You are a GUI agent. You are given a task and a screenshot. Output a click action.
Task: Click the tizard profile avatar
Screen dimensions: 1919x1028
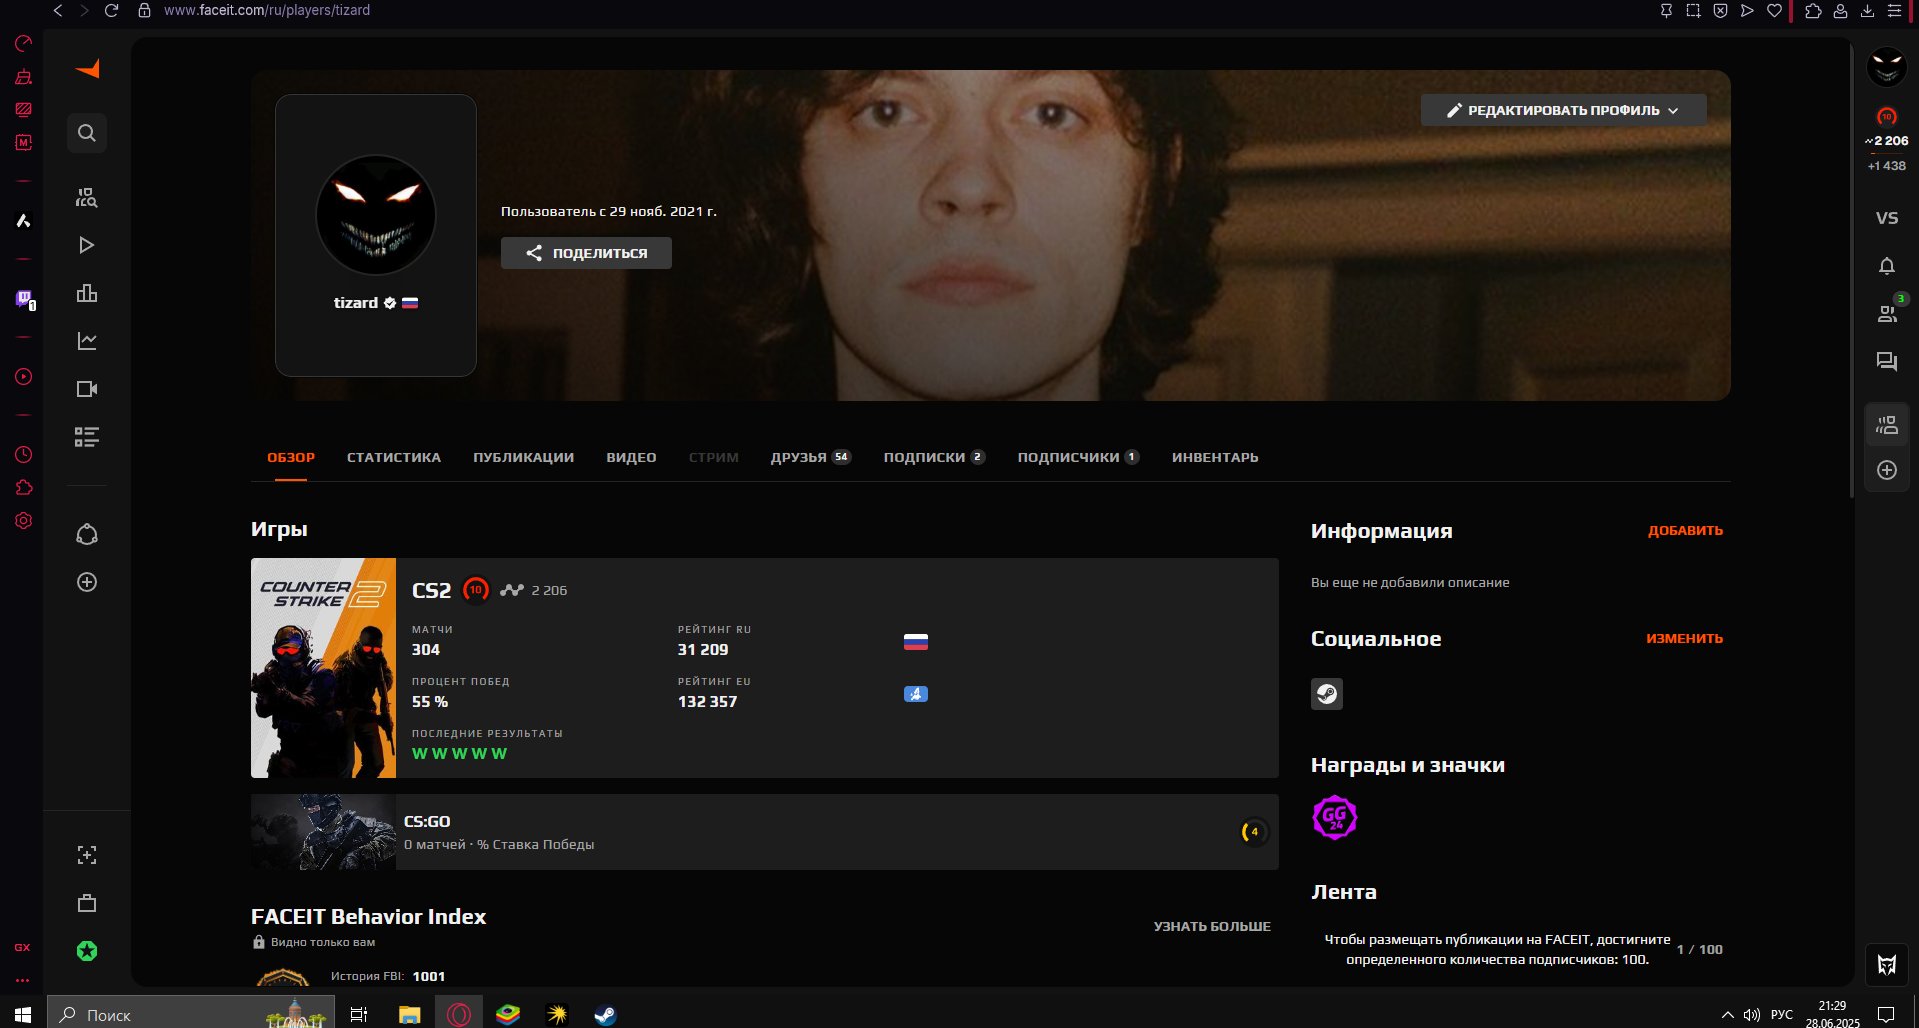[376, 215]
